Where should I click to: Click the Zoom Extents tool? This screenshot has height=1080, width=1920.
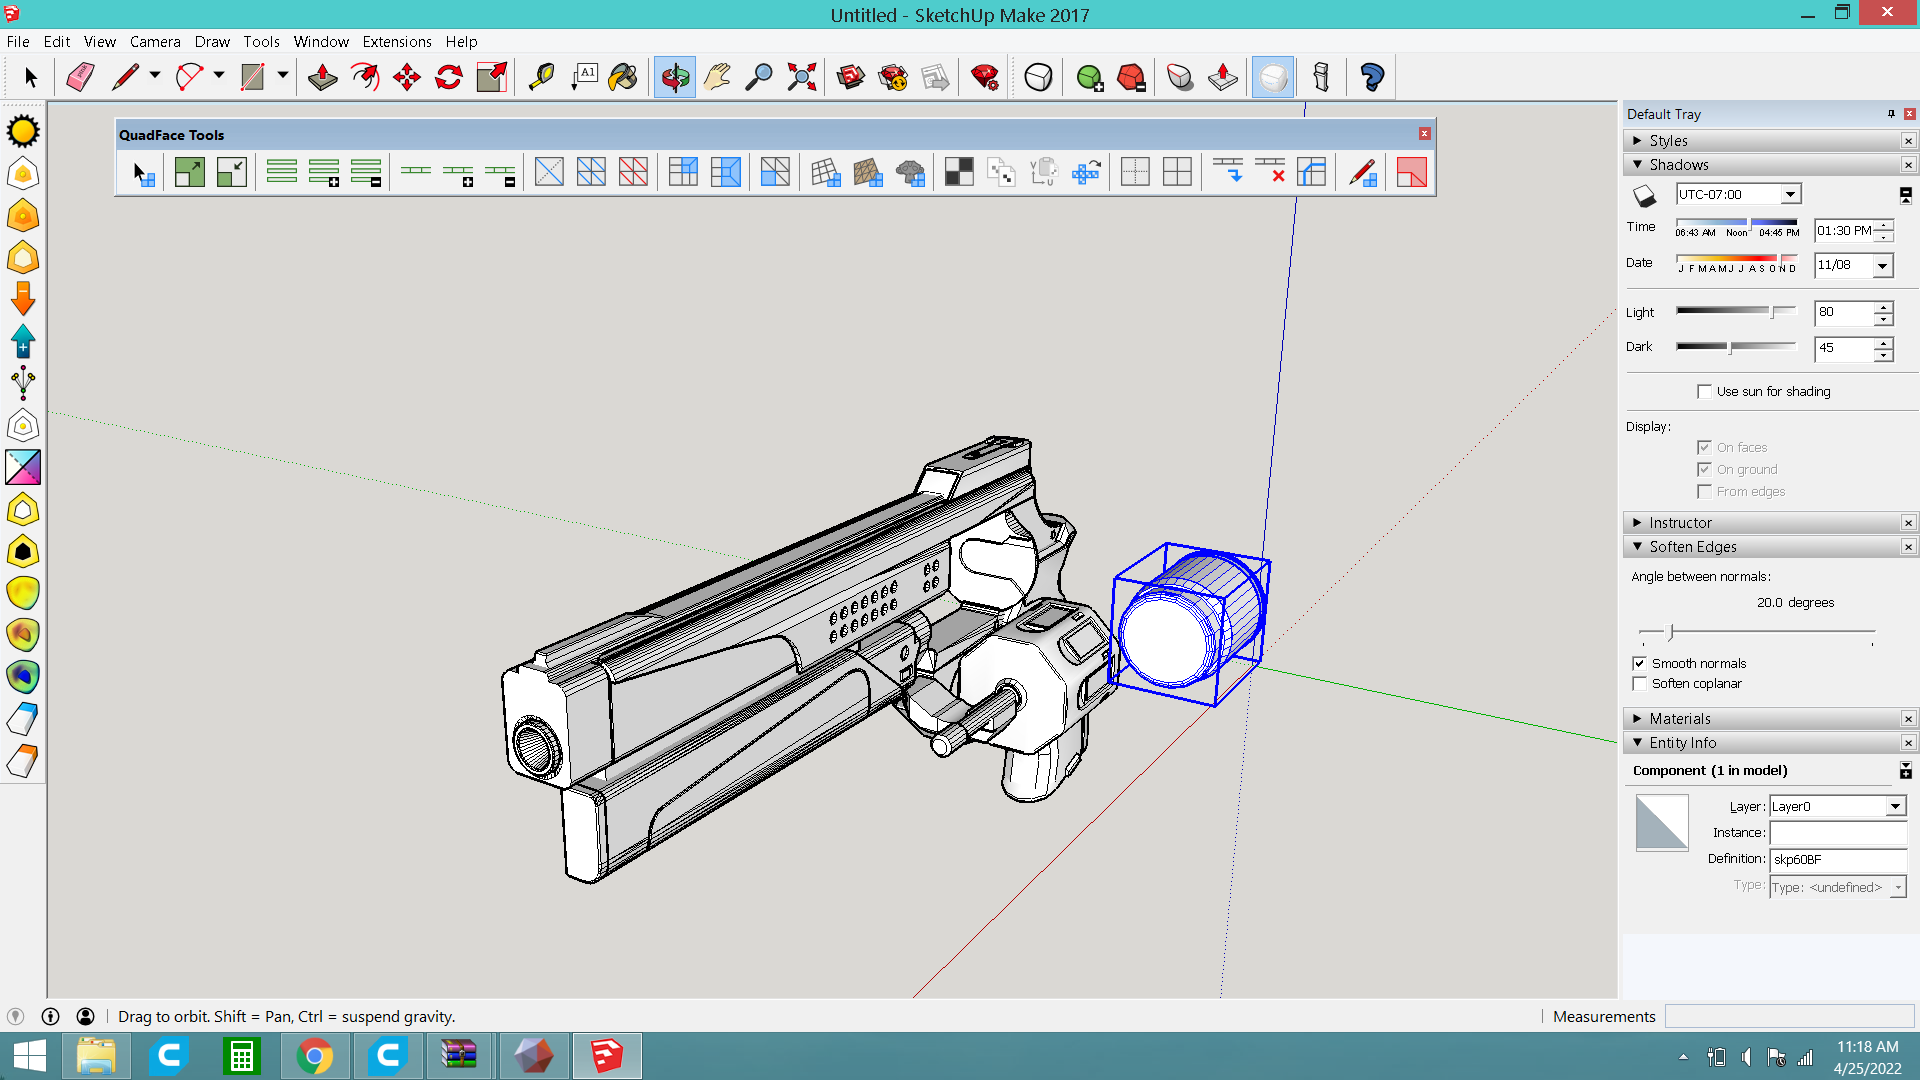[801, 77]
